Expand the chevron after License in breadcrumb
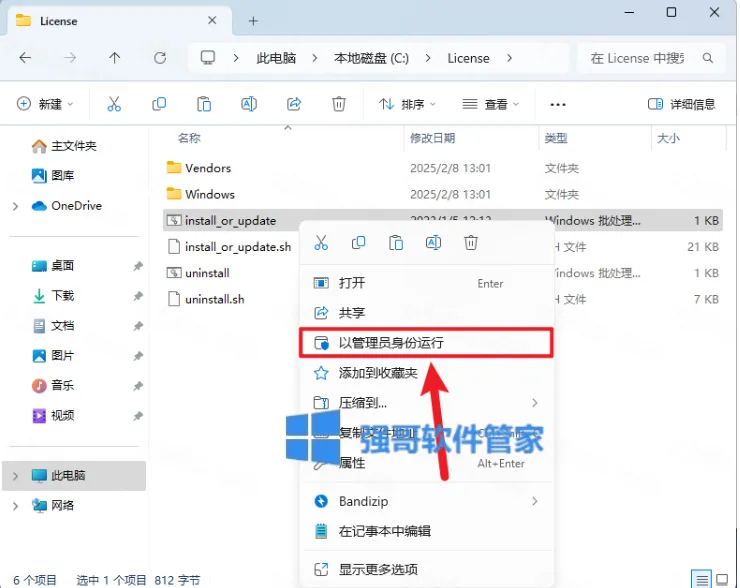The width and height of the screenshot is (740, 588). [509, 58]
